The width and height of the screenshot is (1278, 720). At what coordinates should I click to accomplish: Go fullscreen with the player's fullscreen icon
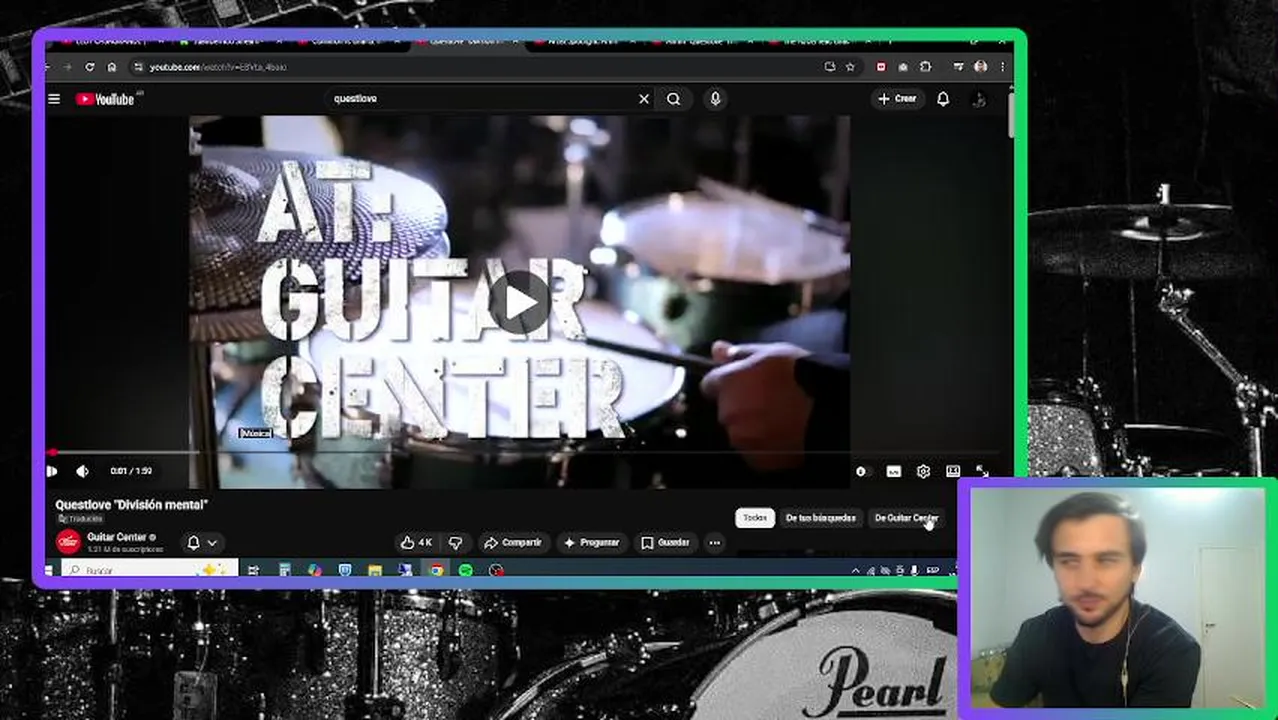click(x=982, y=471)
